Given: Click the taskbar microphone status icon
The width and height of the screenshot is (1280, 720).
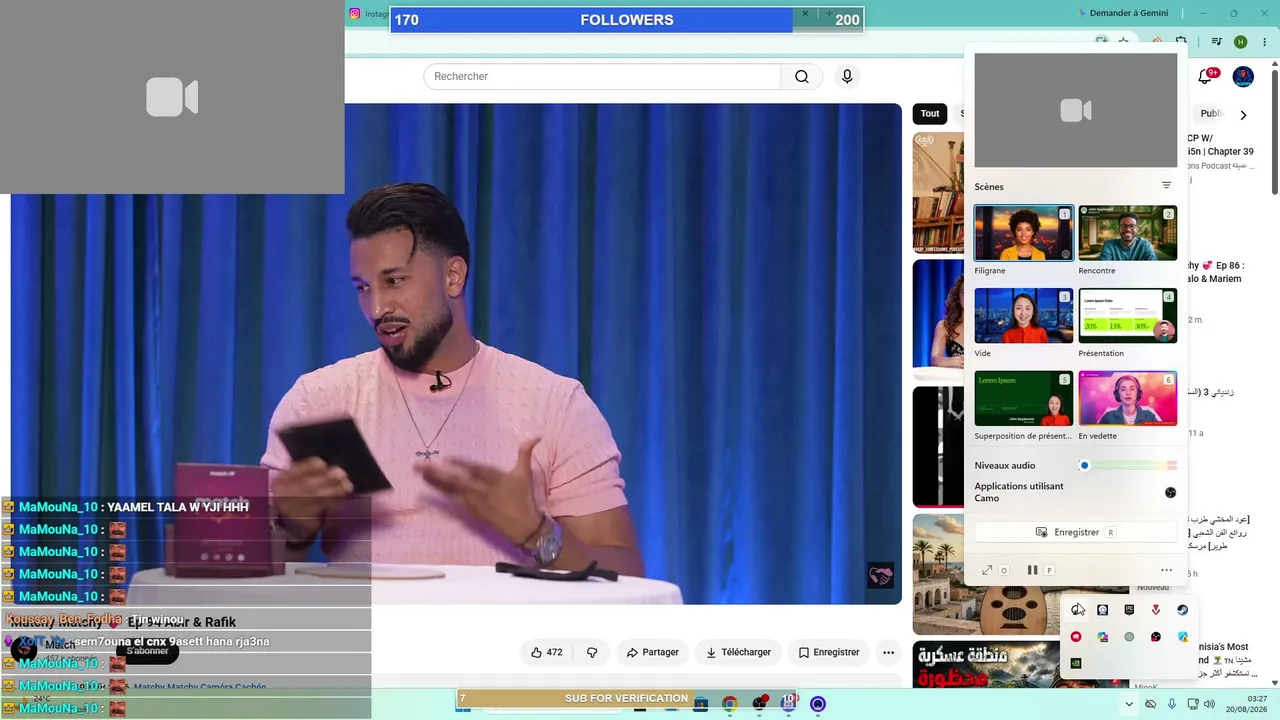Looking at the screenshot, I should (x=1172, y=704).
